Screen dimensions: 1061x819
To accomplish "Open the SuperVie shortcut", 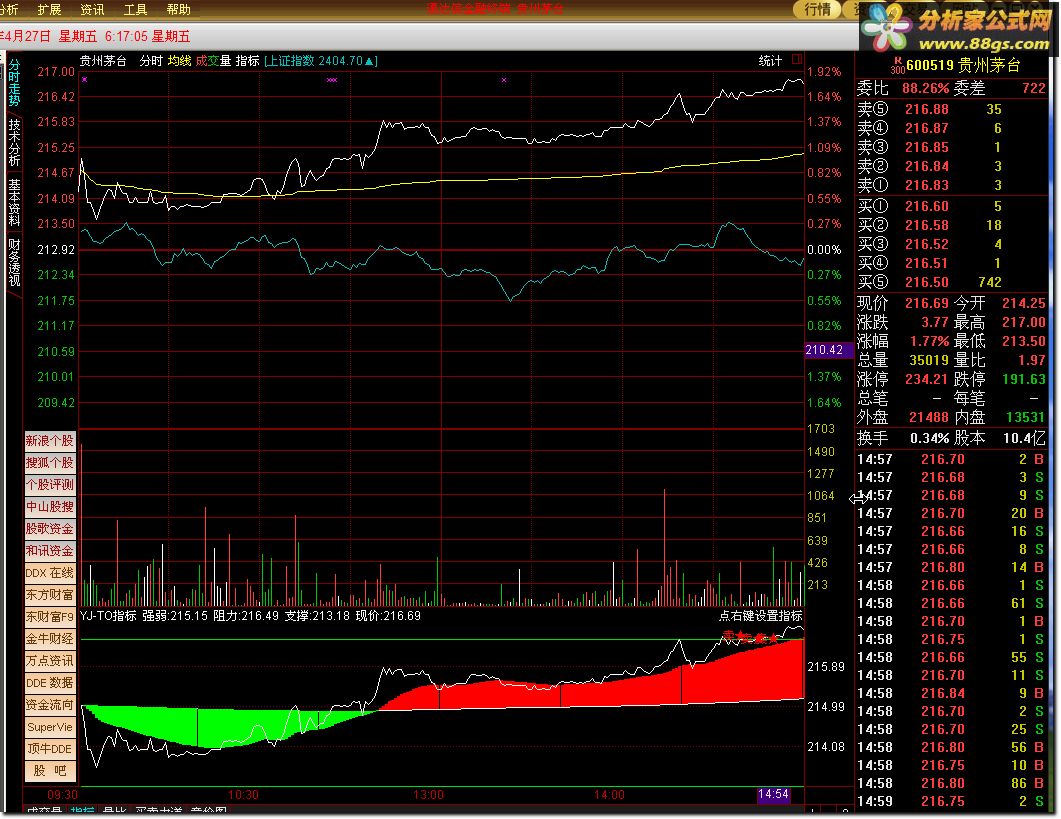I will 50,727.
